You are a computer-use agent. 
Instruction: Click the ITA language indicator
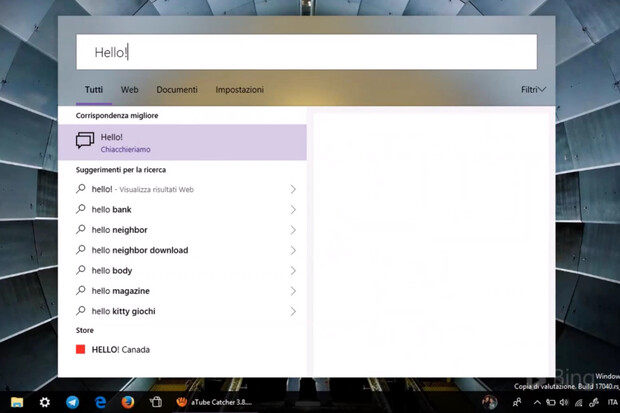pyautogui.click(x=612, y=402)
